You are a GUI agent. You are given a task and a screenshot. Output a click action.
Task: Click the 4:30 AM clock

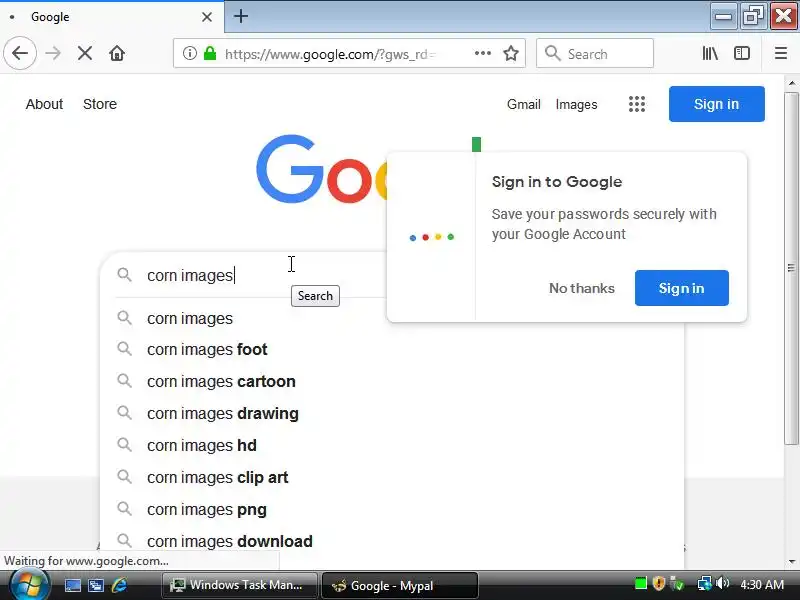(x=762, y=584)
